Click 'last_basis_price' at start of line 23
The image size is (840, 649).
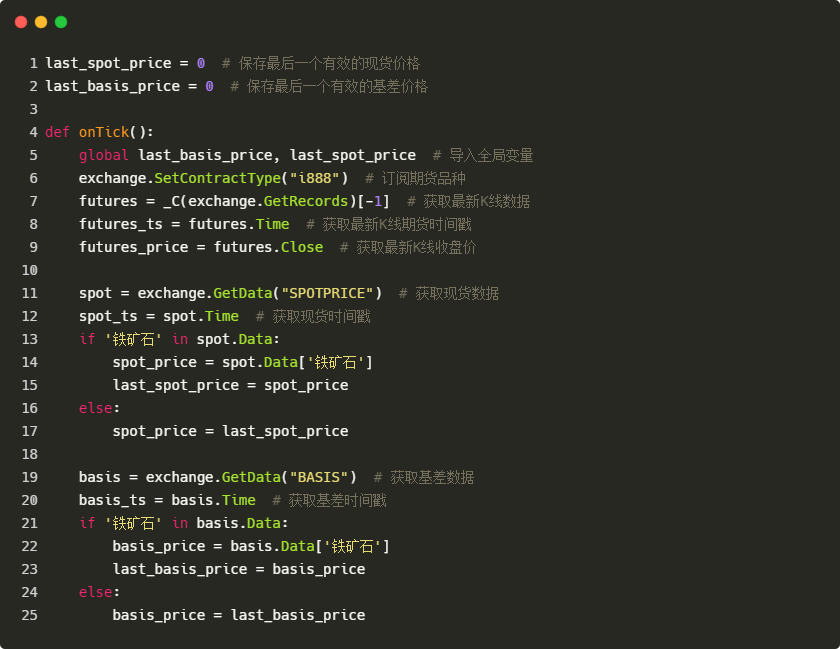[180, 569]
